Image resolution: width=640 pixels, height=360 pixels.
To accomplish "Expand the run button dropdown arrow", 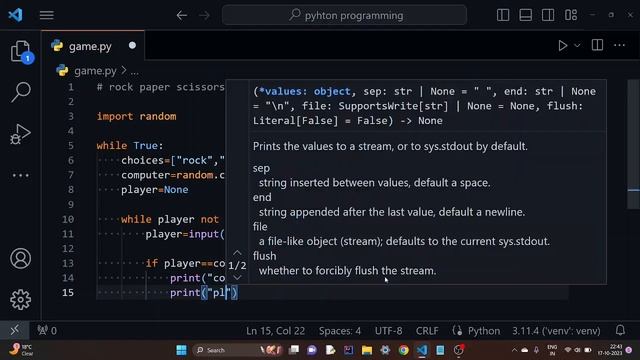I will [577, 45].
